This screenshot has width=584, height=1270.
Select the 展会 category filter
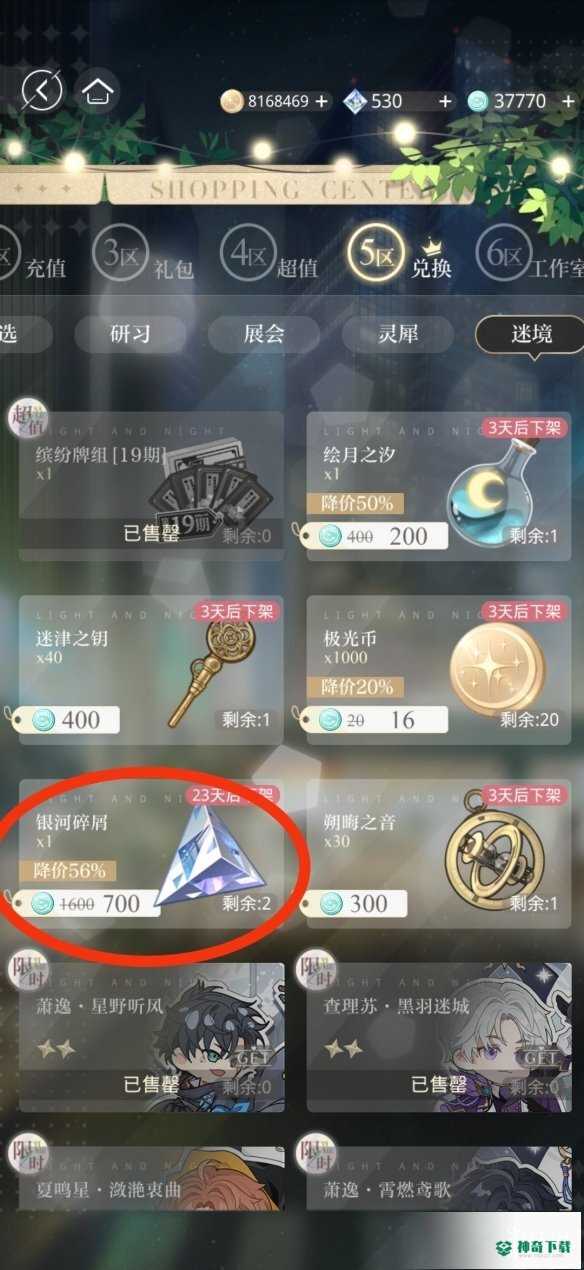pos(264,334)
